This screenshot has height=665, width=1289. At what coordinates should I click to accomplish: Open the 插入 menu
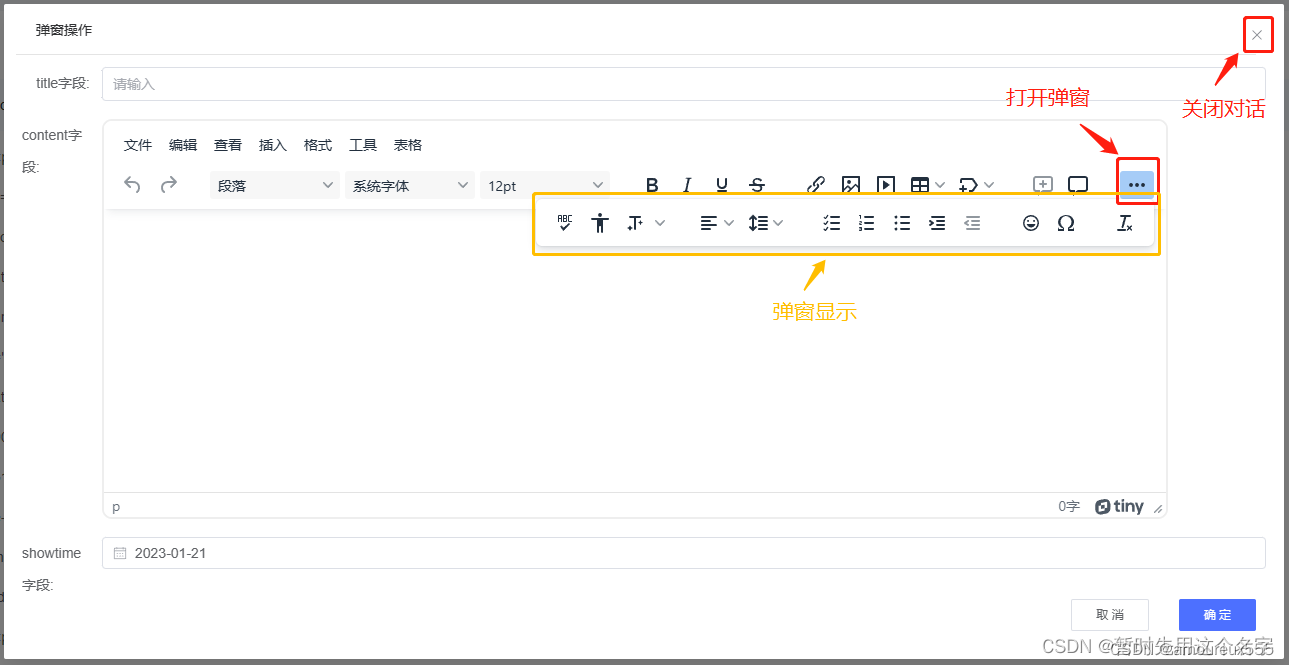tap(272, 144)
